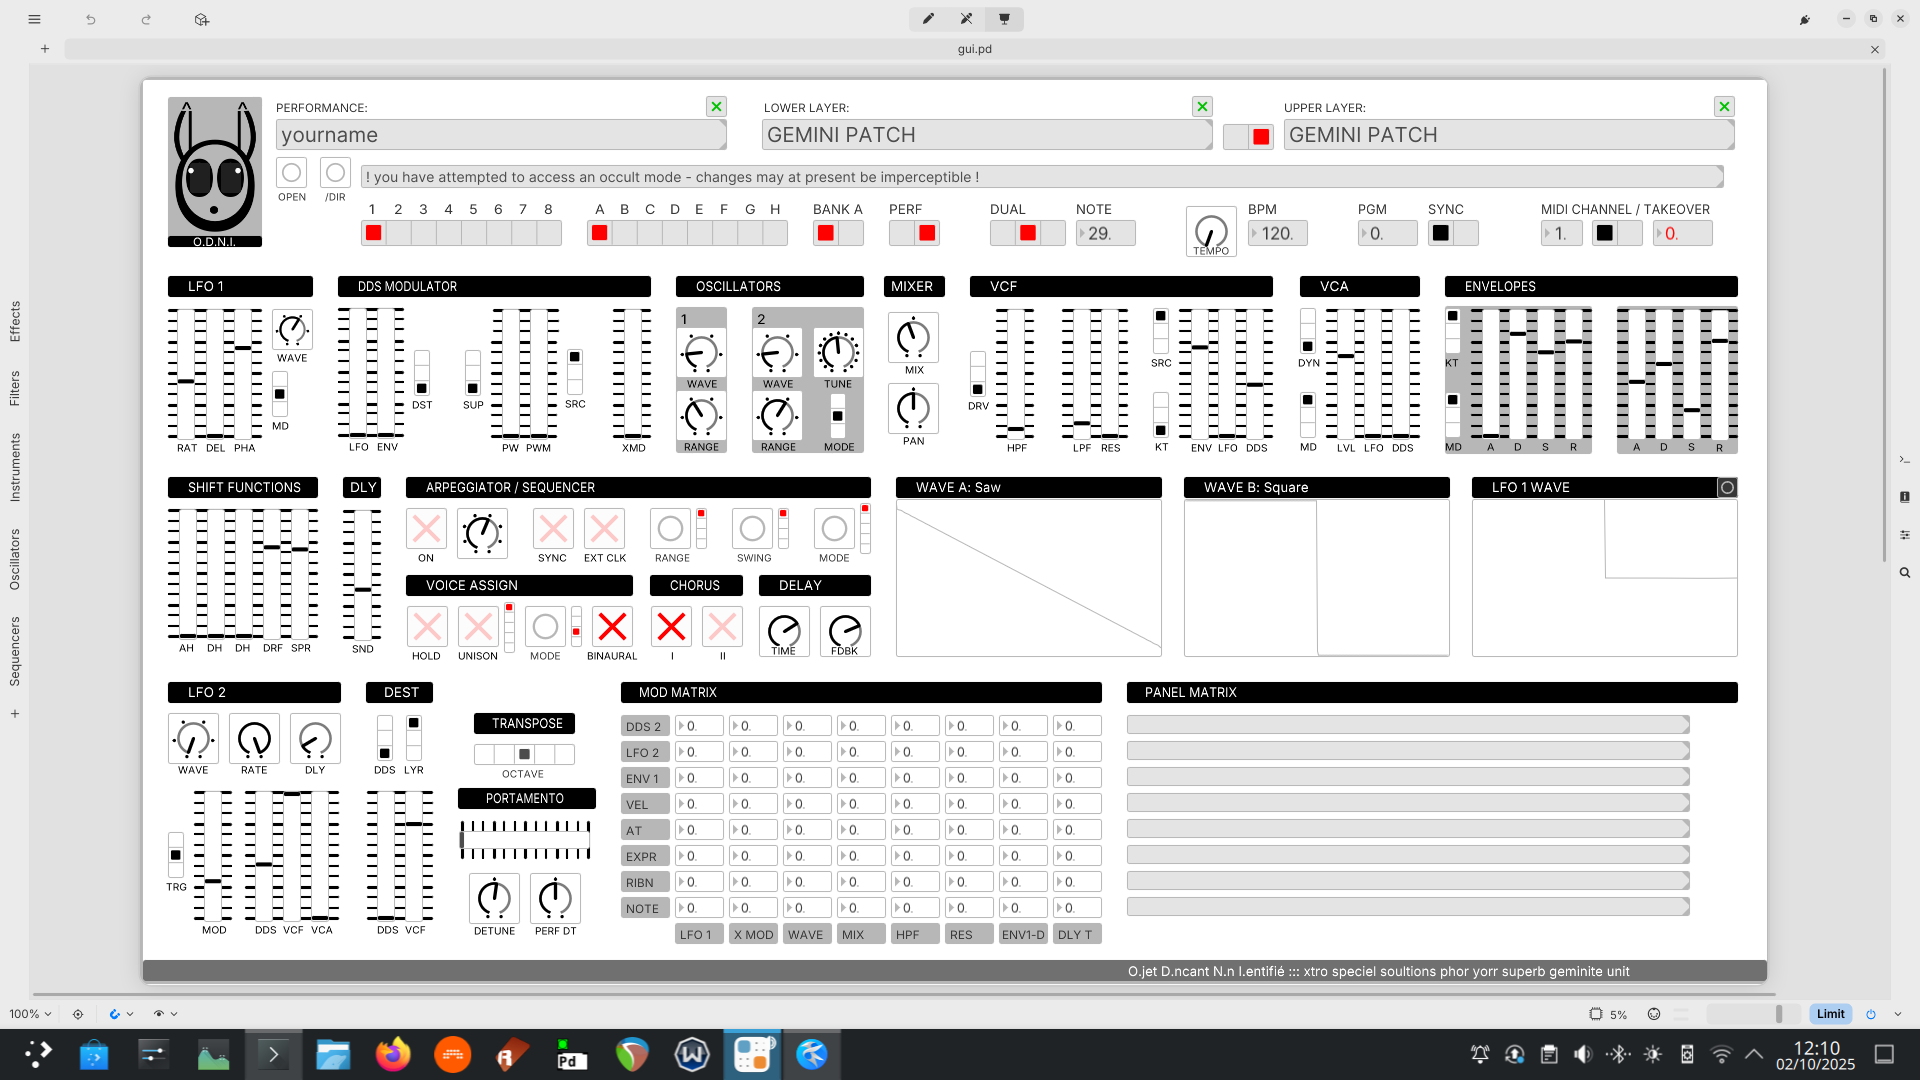Image resolution: width=1920 pixels, height=1080 pixels.
Task: Select the gui.pd tab
Action: pos(974,49)
